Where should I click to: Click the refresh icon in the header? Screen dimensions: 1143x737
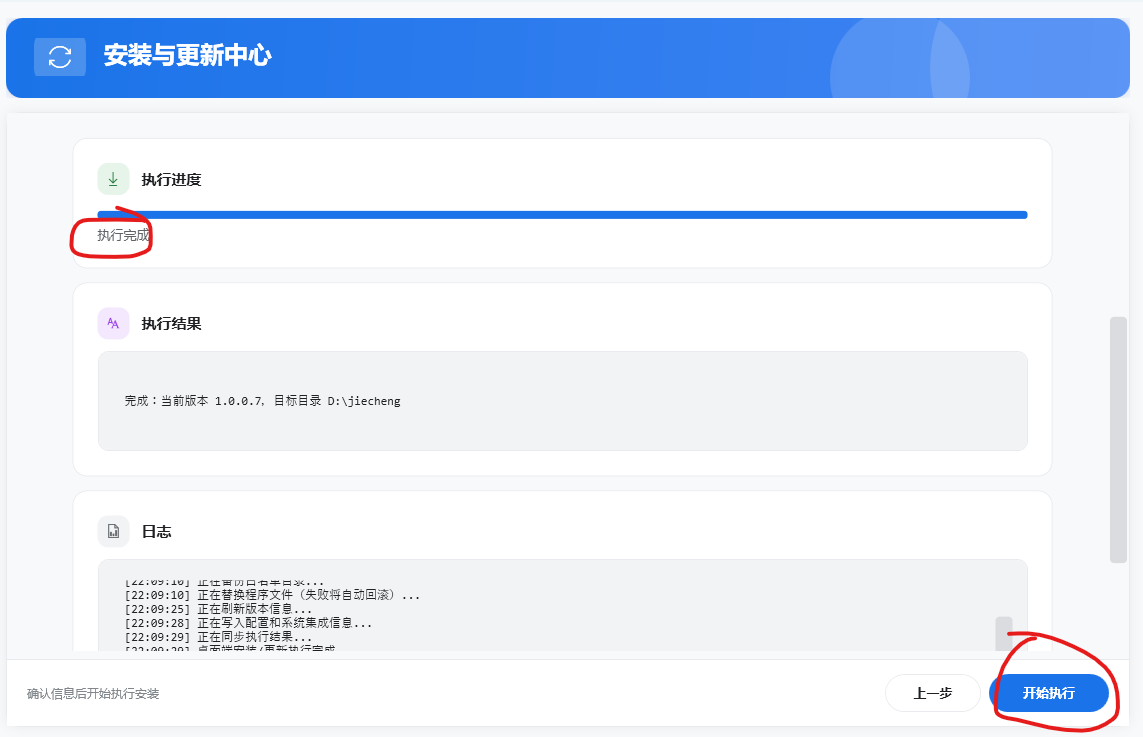pos(60,57)
